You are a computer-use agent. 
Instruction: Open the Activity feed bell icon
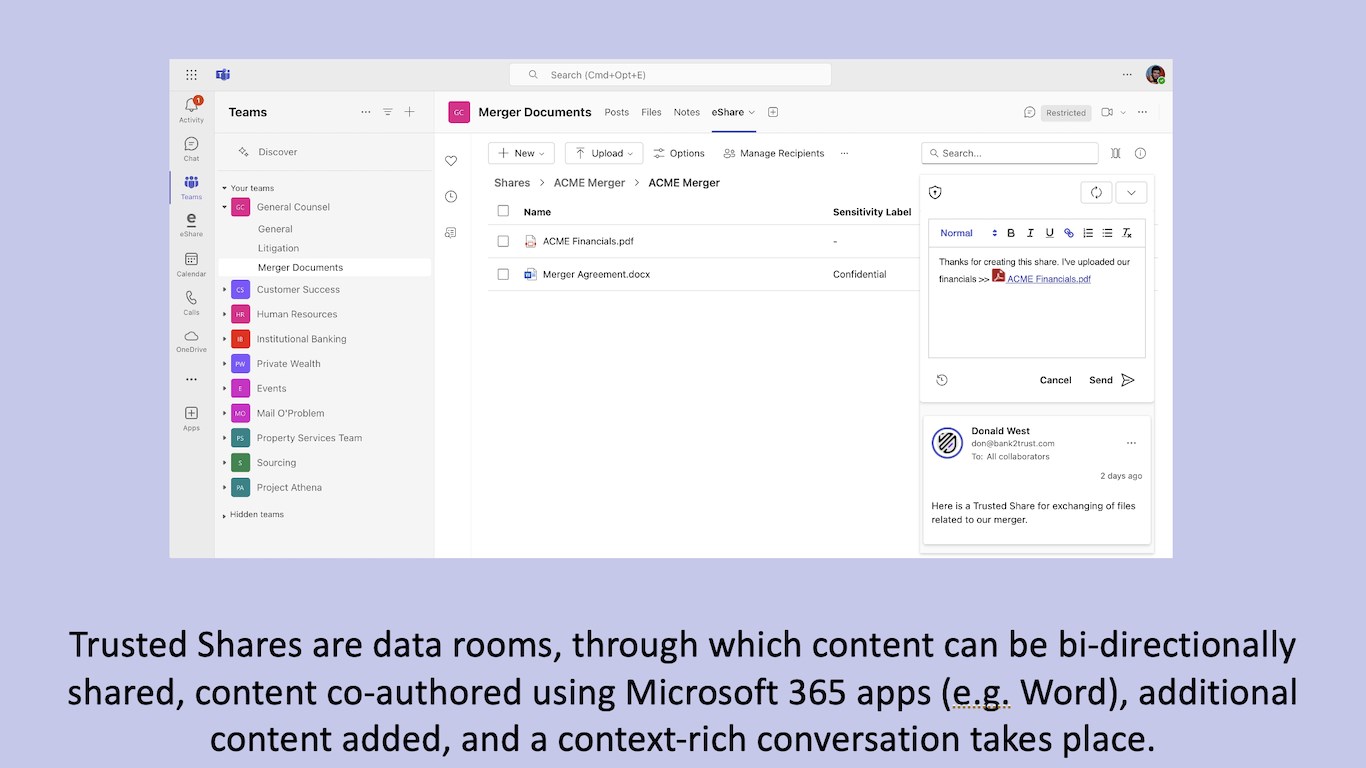191,107
